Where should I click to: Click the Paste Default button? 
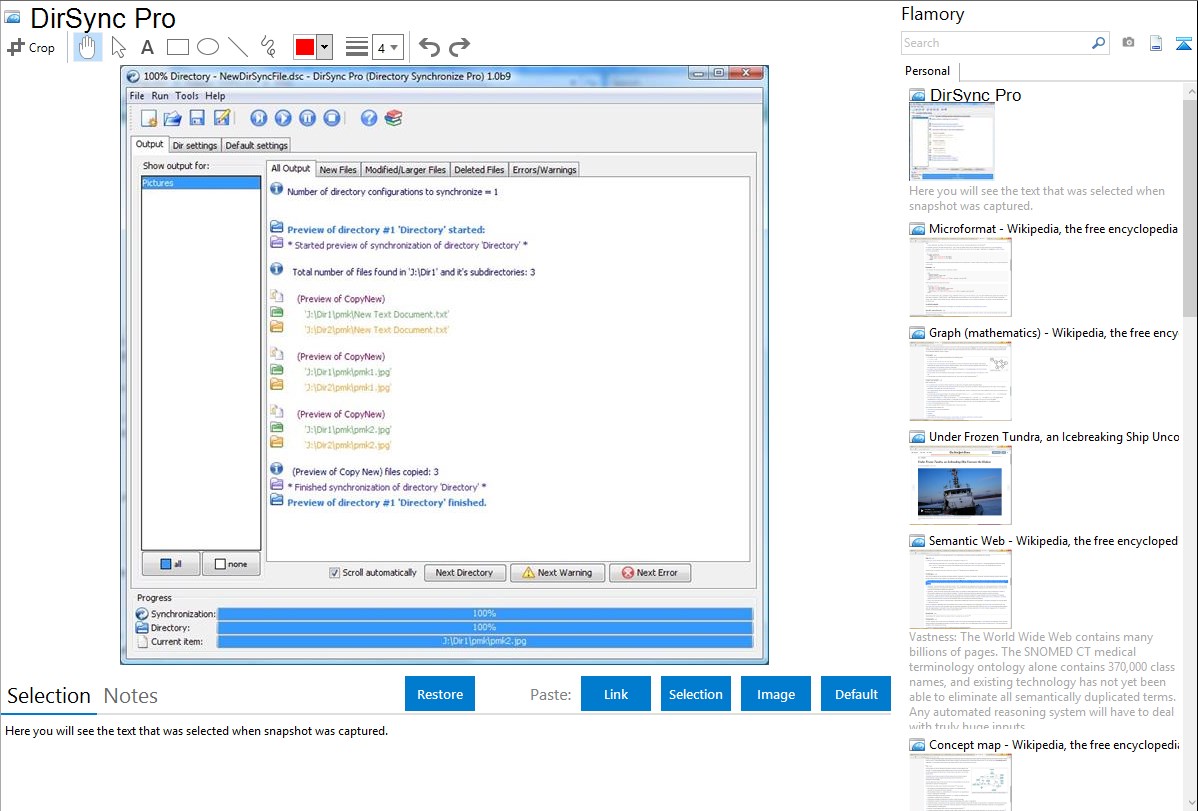pos(856,694)
